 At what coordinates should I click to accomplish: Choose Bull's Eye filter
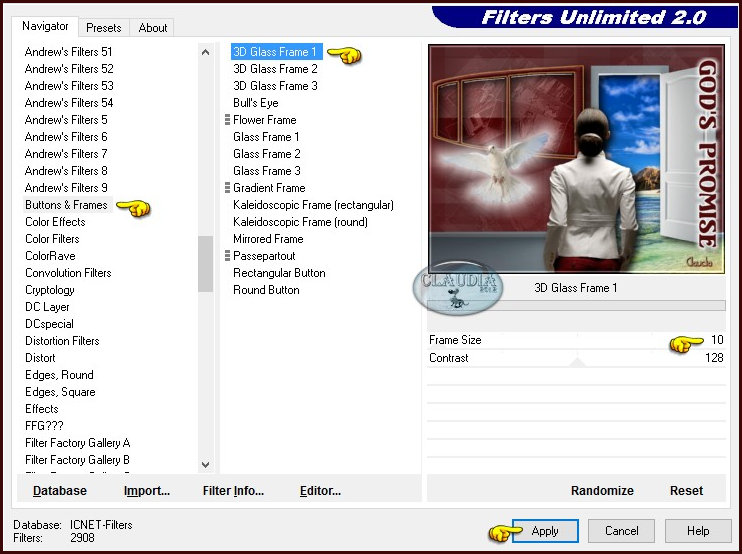[256, 103]
